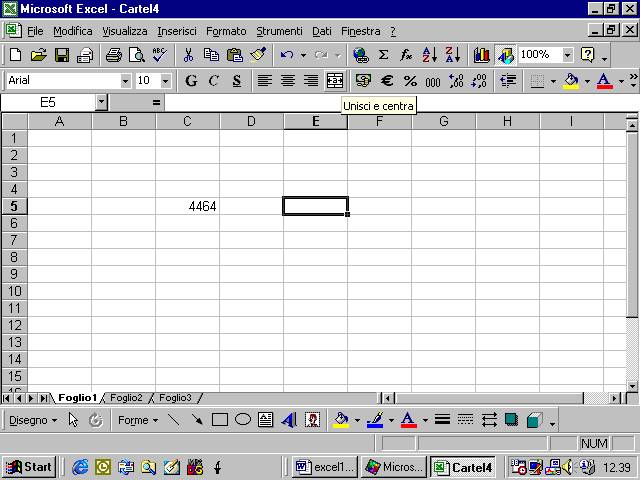Sort ascending A to Z

[429, 55]
